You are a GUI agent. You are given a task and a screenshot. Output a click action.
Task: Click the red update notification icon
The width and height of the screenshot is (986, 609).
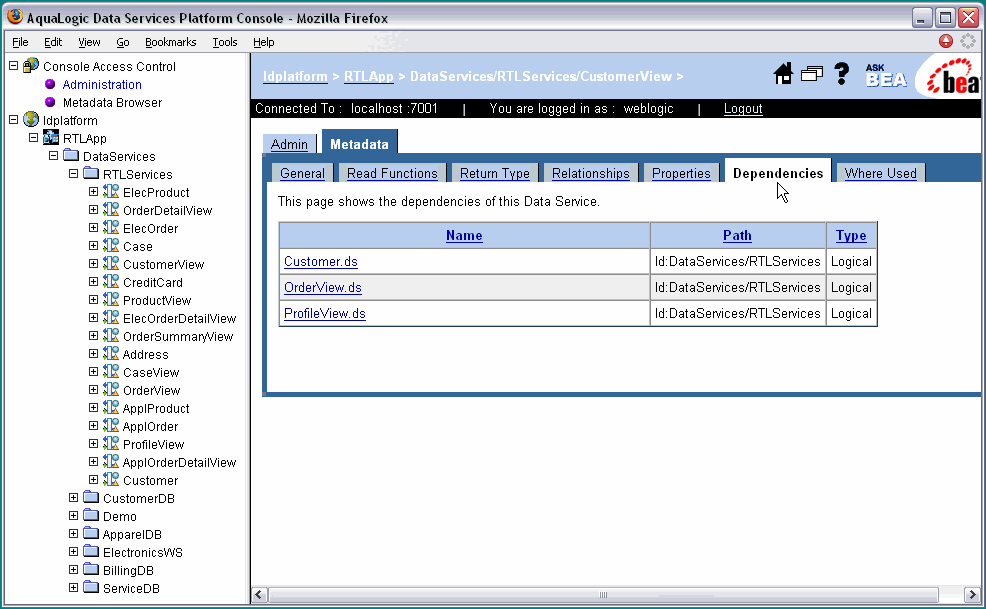[x=946, y=42]
